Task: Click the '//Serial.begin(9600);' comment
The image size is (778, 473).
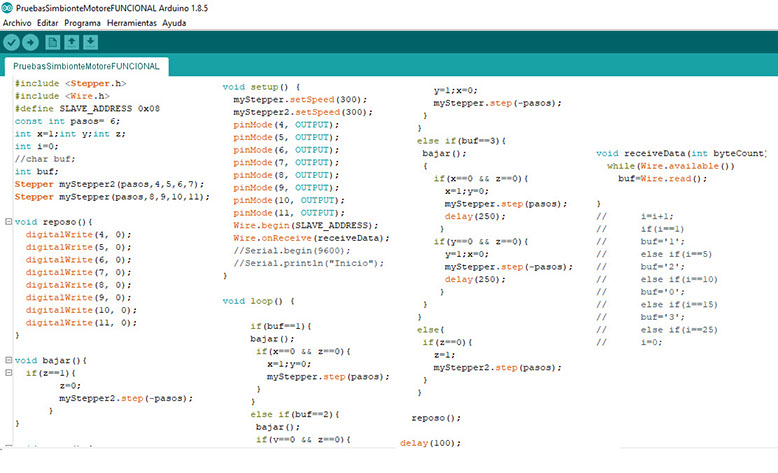Action: pyautogui.click(x=292, y=251)
